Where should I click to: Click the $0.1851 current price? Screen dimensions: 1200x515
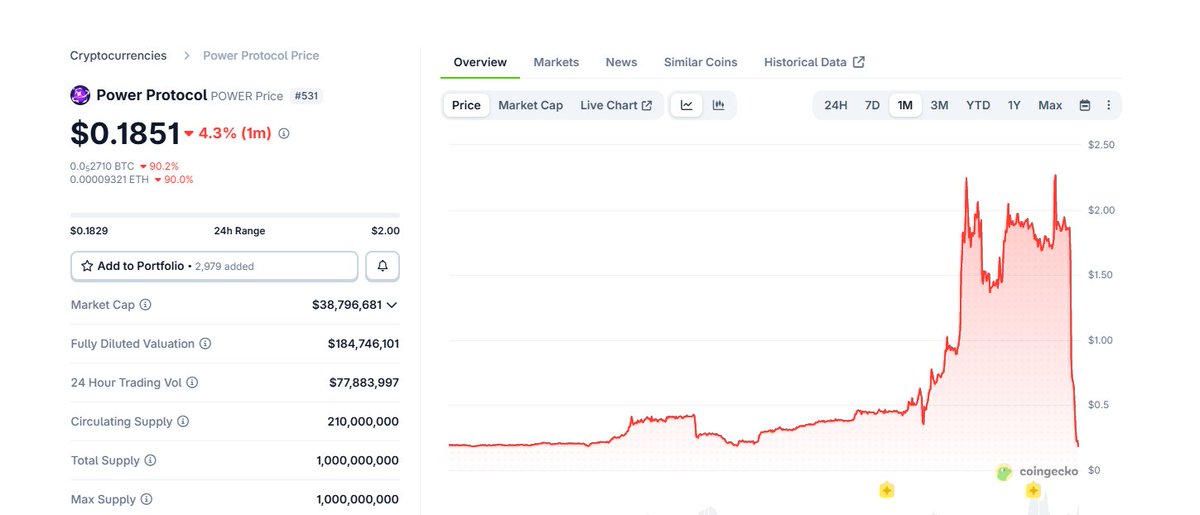click(125, 133)
